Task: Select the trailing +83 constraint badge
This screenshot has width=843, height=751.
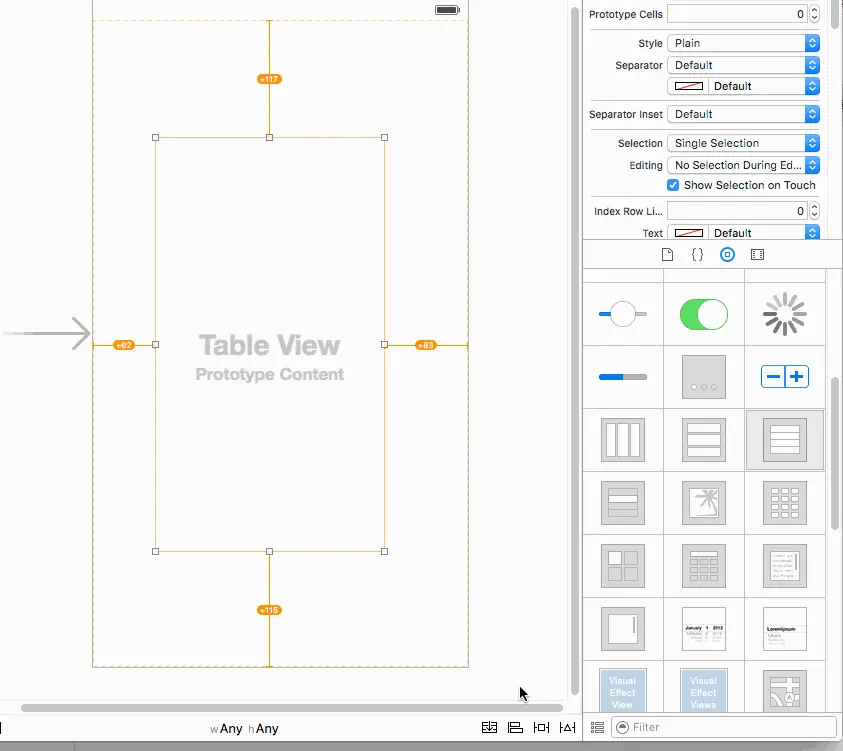Action: point(426,345)
